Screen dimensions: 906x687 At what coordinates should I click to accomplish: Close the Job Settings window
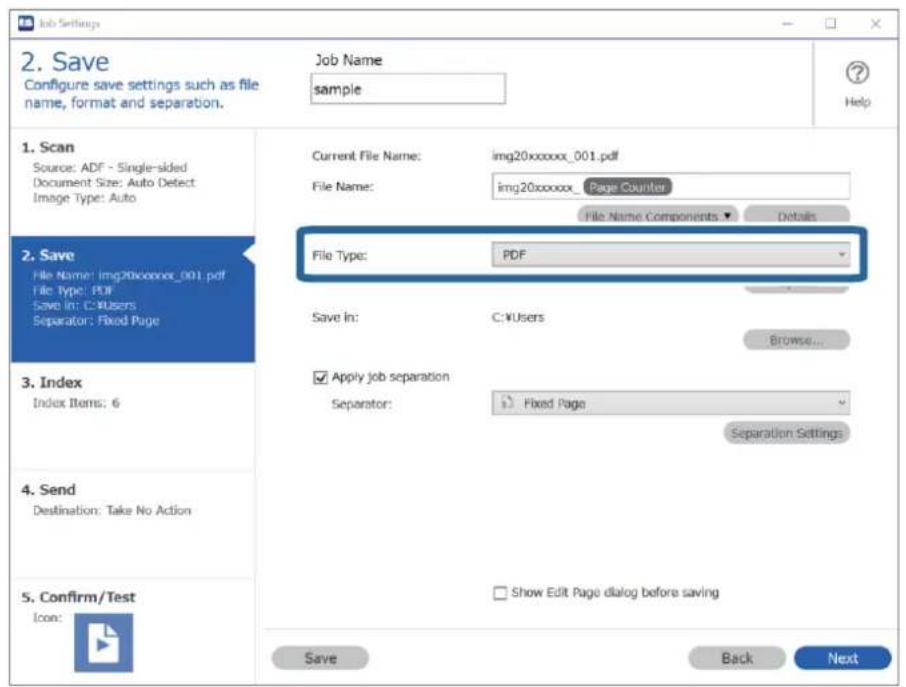coord(875,23)
